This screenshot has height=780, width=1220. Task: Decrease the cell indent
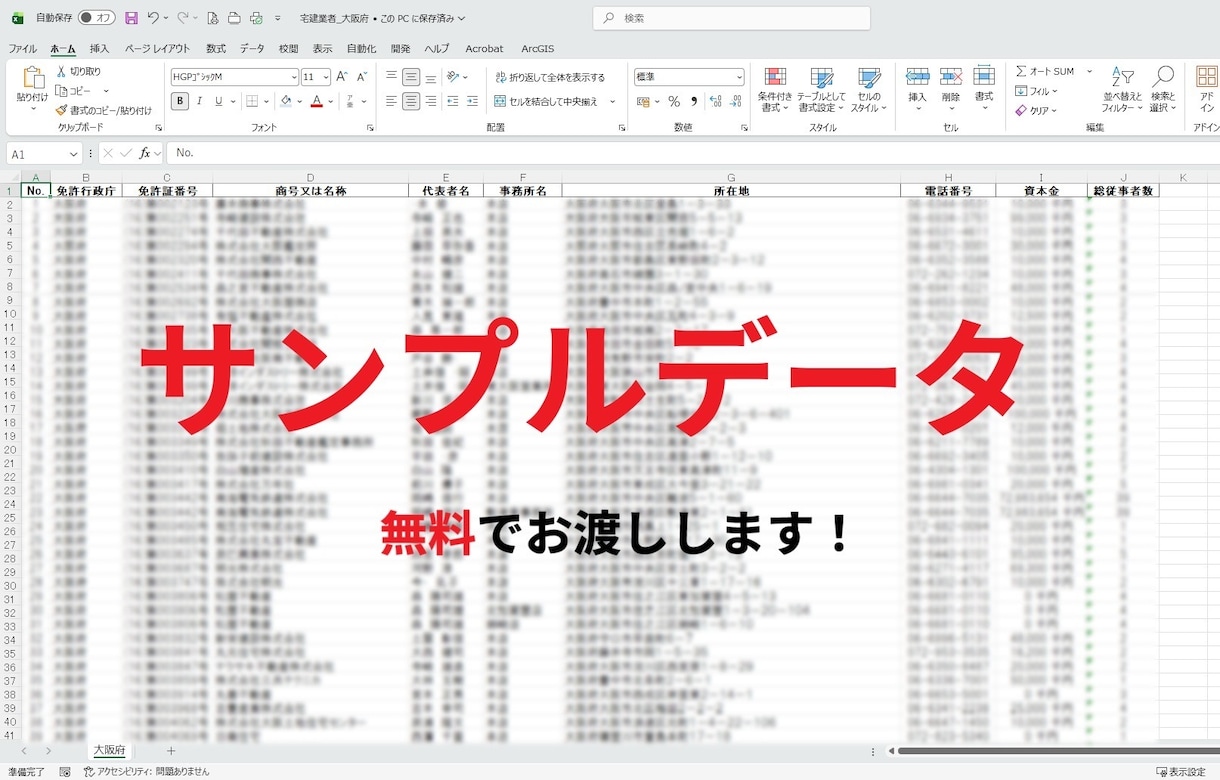click(453, 101)
